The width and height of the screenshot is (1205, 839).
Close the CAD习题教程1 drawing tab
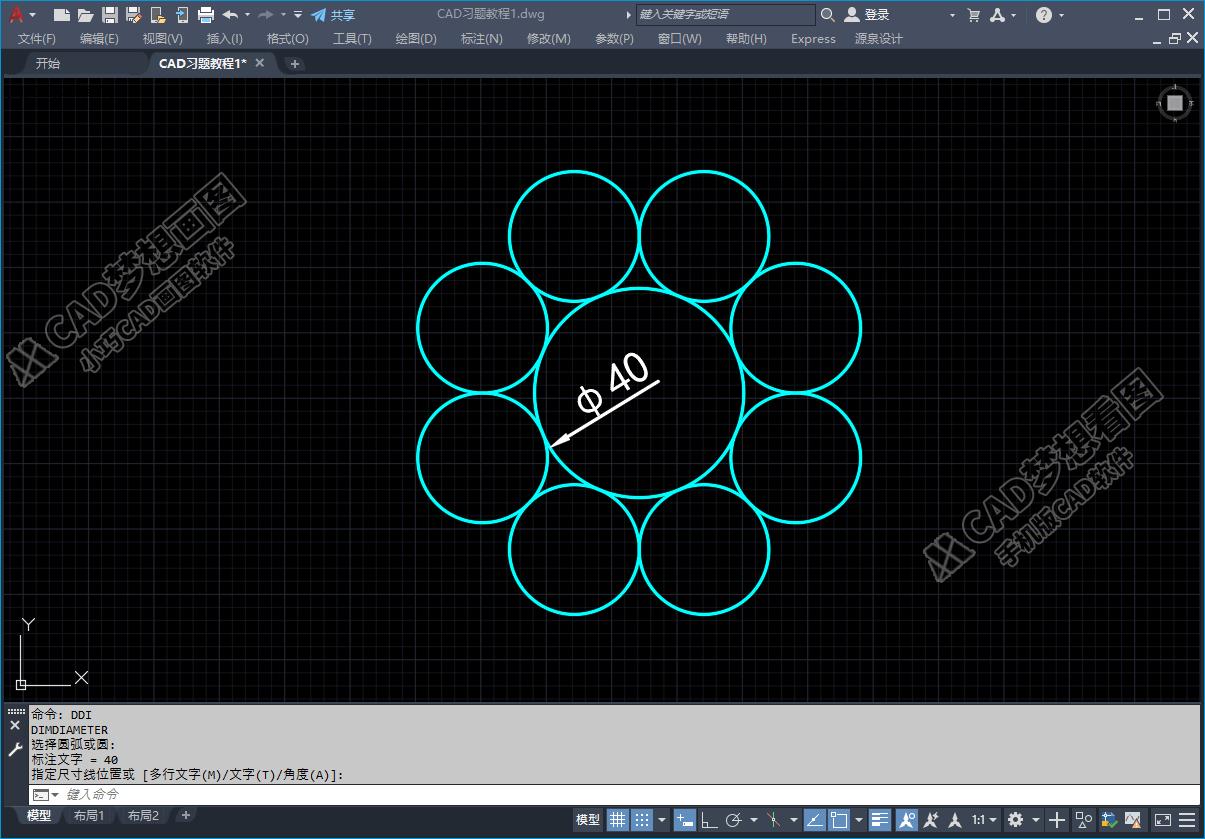click(260, 63)
